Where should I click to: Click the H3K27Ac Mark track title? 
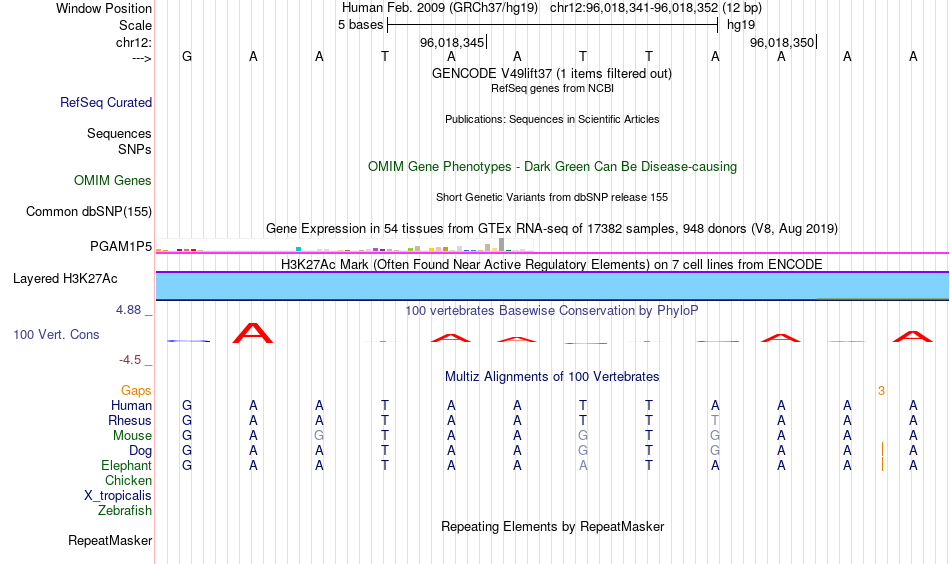552,265
